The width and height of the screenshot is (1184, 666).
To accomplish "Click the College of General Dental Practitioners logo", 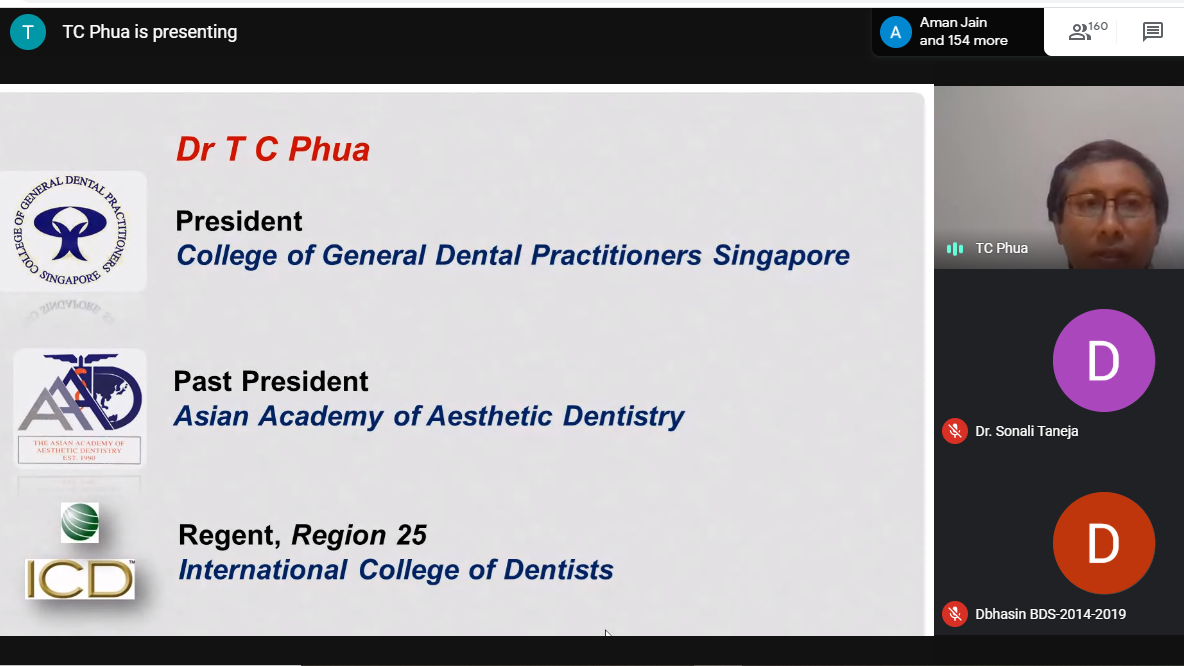I will click(73, 233).
